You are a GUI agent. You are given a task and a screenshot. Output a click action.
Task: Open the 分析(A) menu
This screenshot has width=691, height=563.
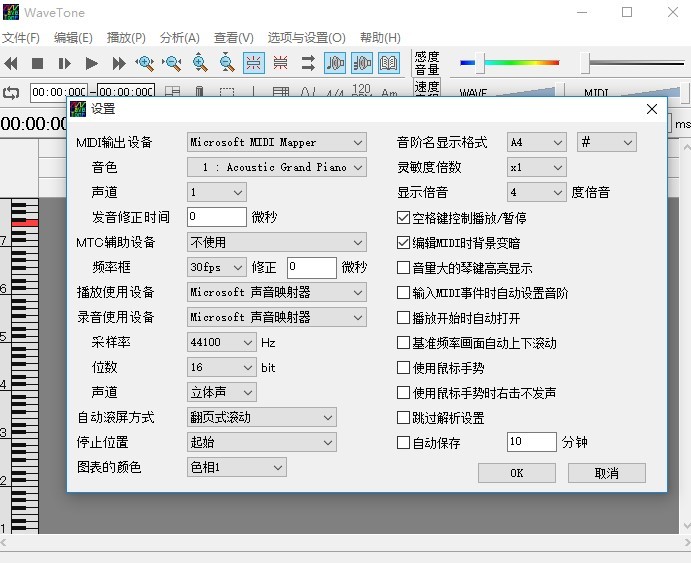tap(180, 38)
